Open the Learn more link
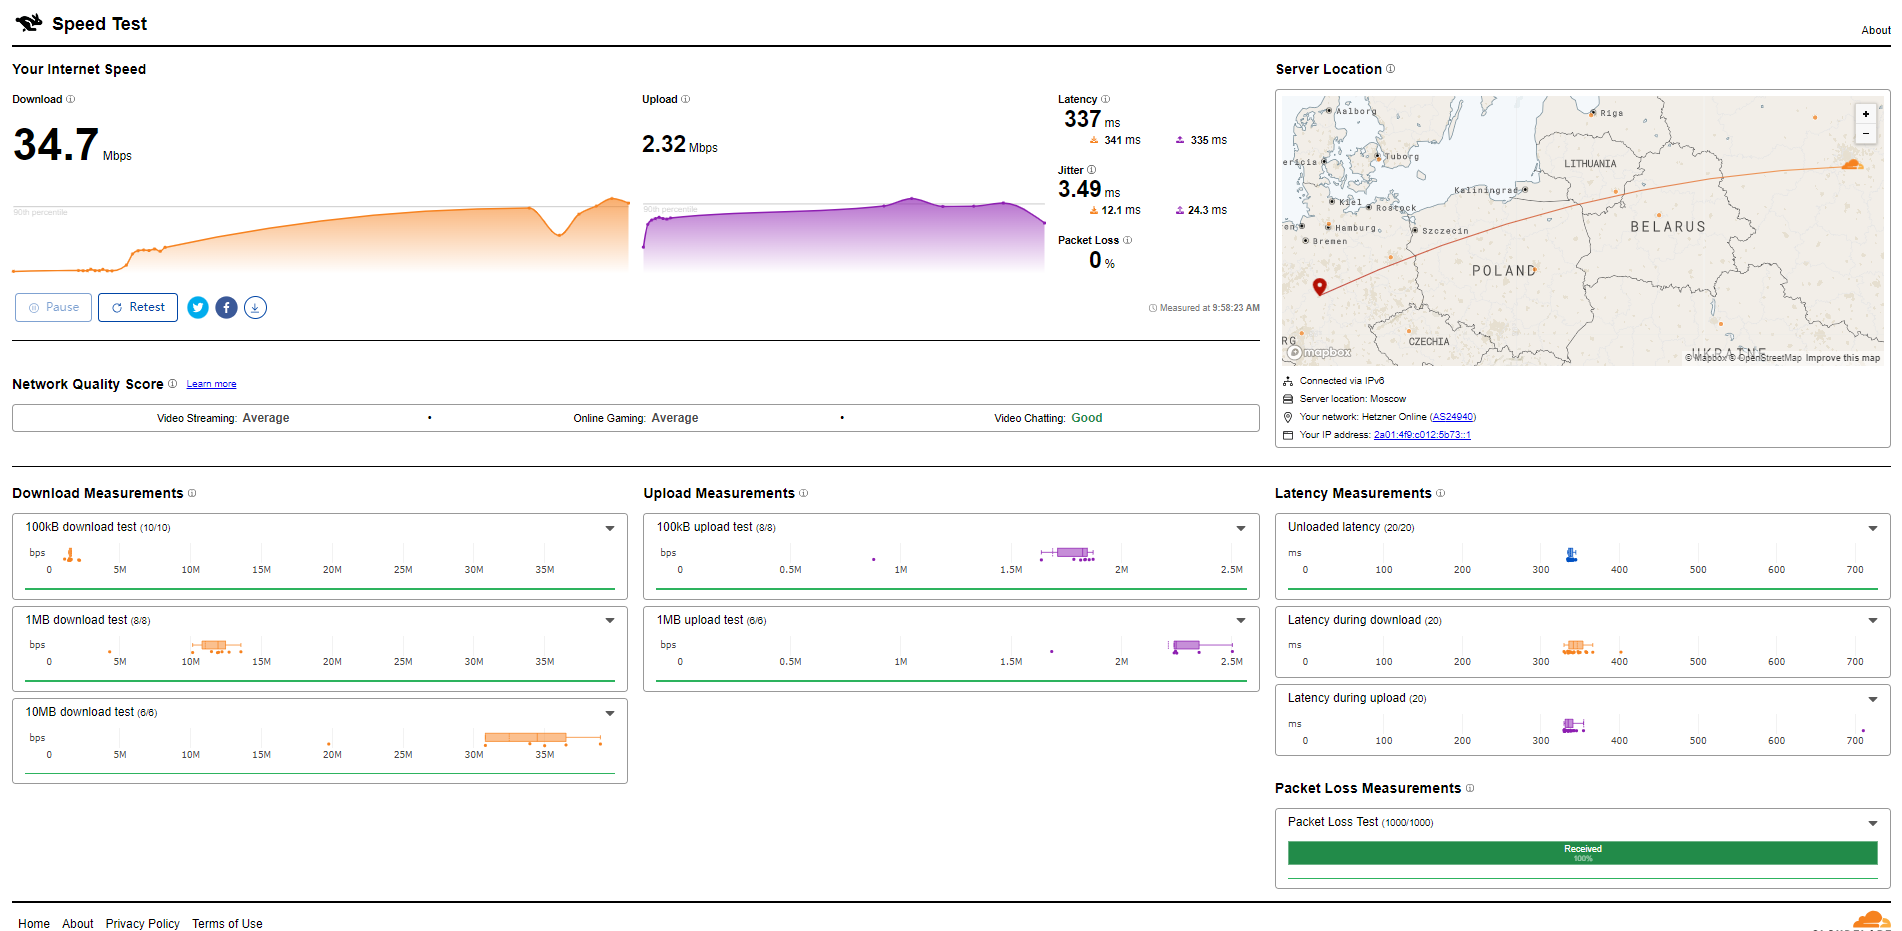Image resolution: width=1902 pixels, height=931 pixels. tap(211, 384)
